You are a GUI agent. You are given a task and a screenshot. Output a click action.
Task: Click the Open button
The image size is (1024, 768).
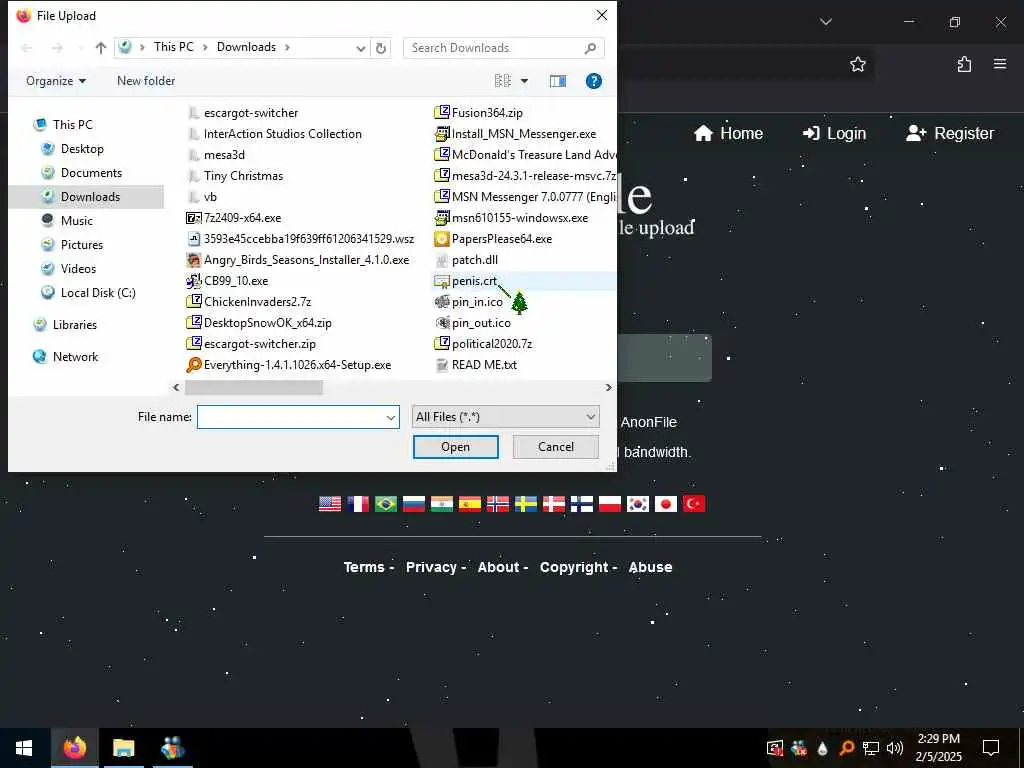click(456, 447)
